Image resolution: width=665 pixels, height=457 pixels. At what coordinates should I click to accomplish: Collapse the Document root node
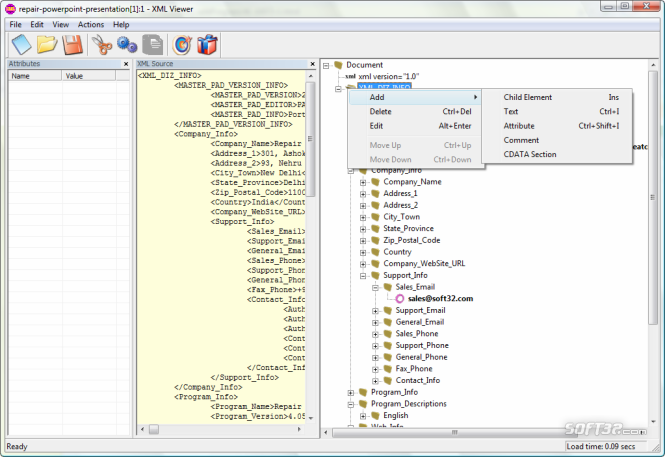[x=326, y=66]
